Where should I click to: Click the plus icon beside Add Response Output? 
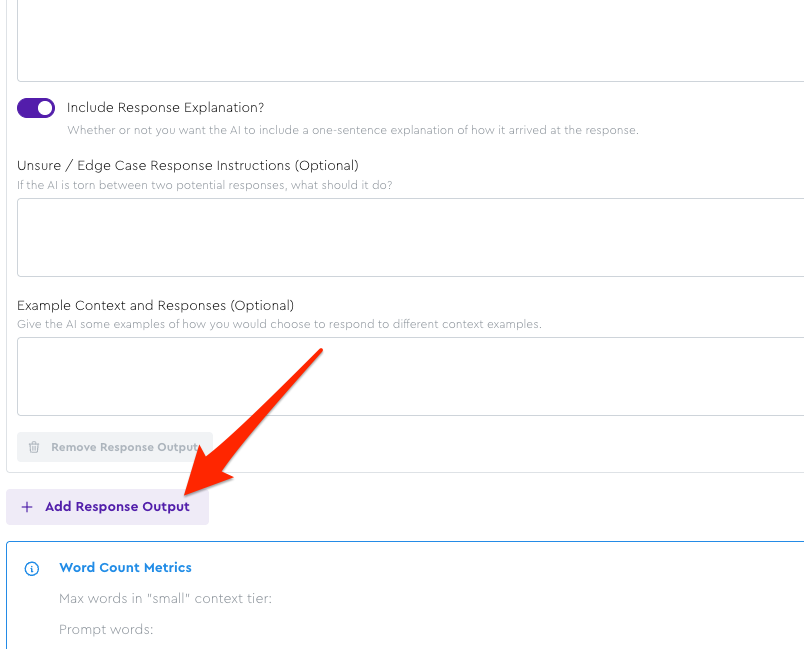[x=27, y=507]
